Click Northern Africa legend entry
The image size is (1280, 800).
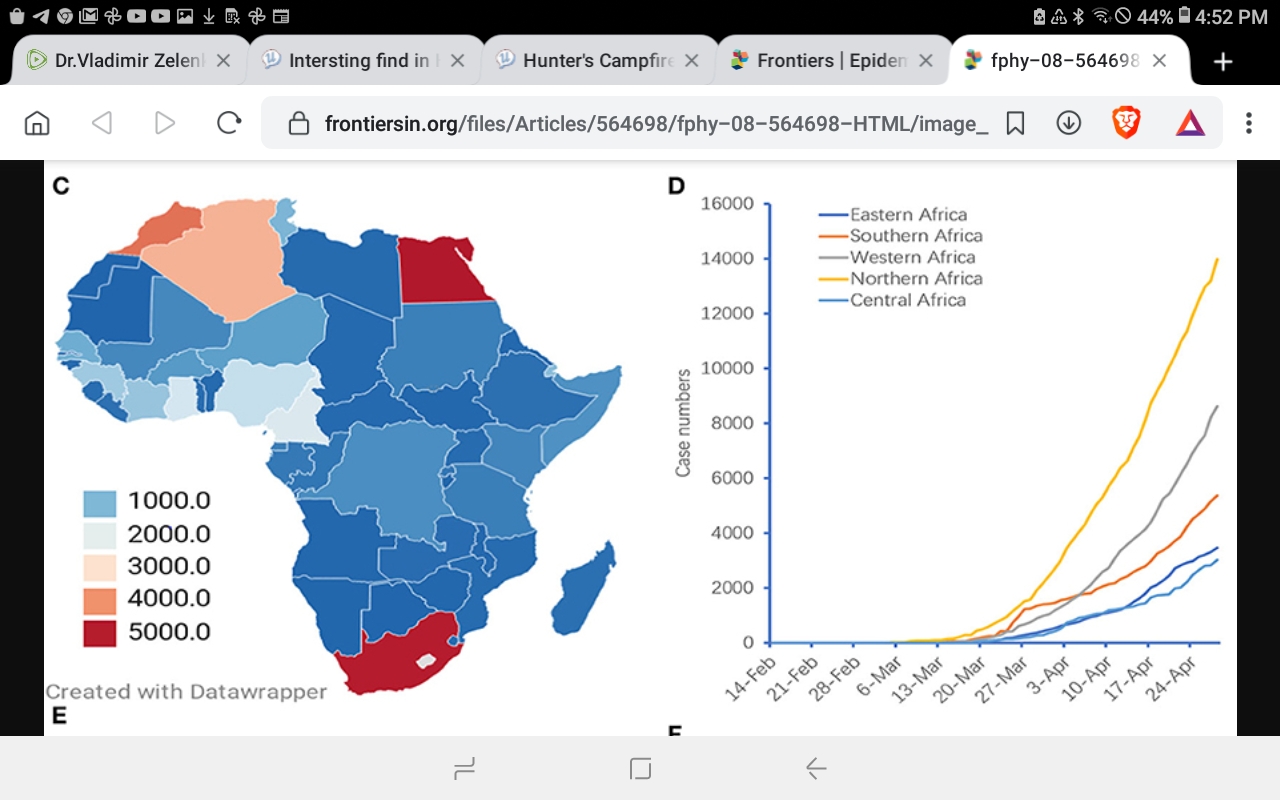click(901, 279)
